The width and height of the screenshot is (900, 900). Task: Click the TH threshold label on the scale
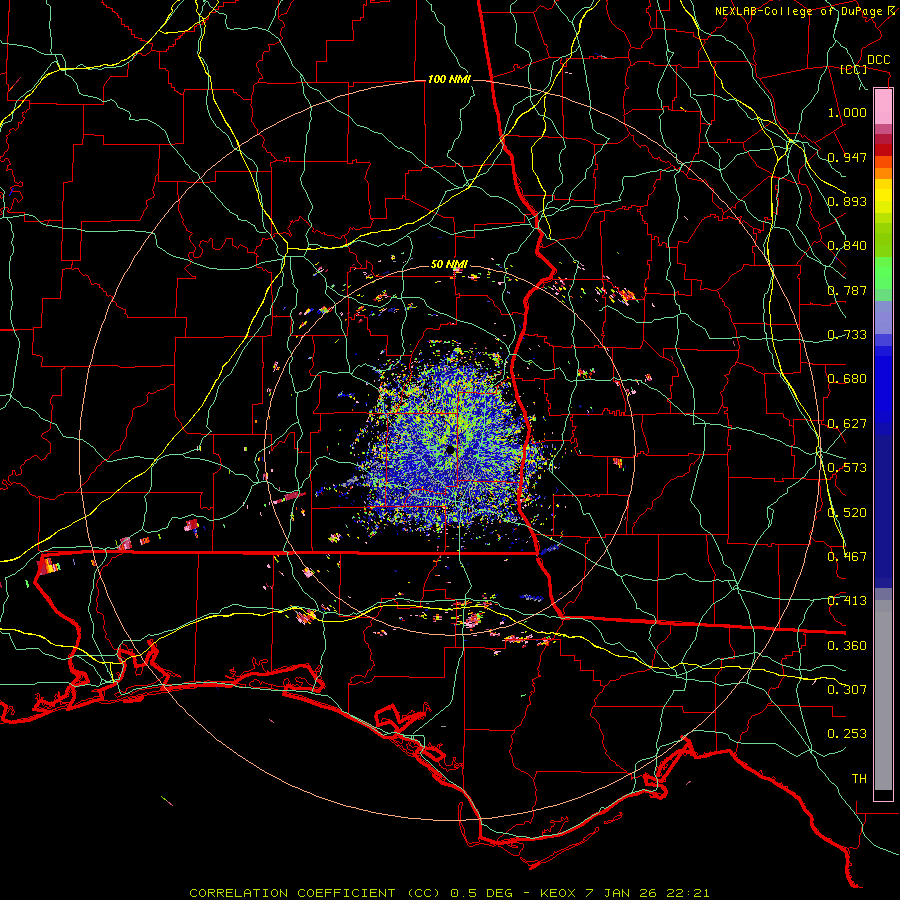(859, 779)
